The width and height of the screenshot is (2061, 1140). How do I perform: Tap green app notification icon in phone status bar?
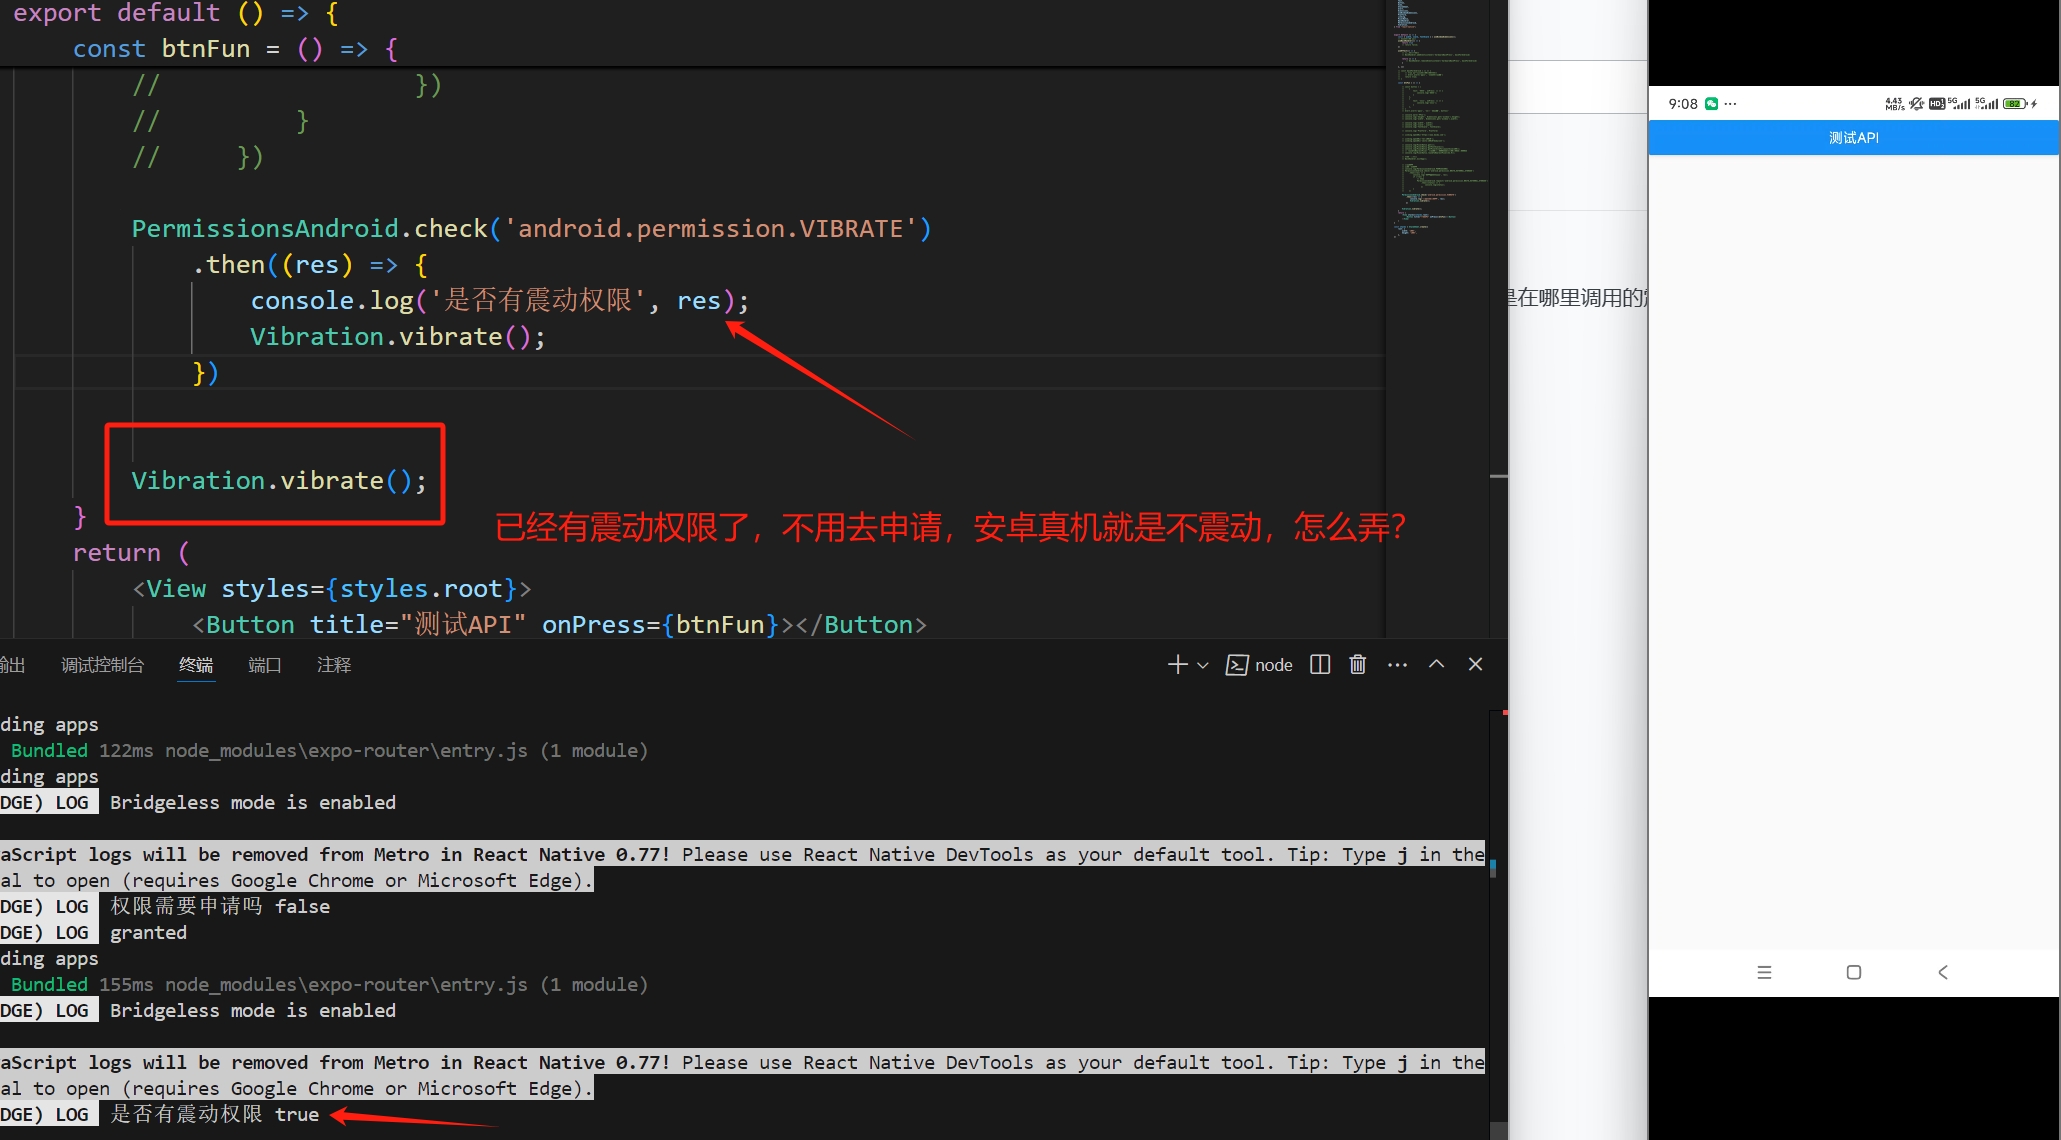tap(1712, 104)
